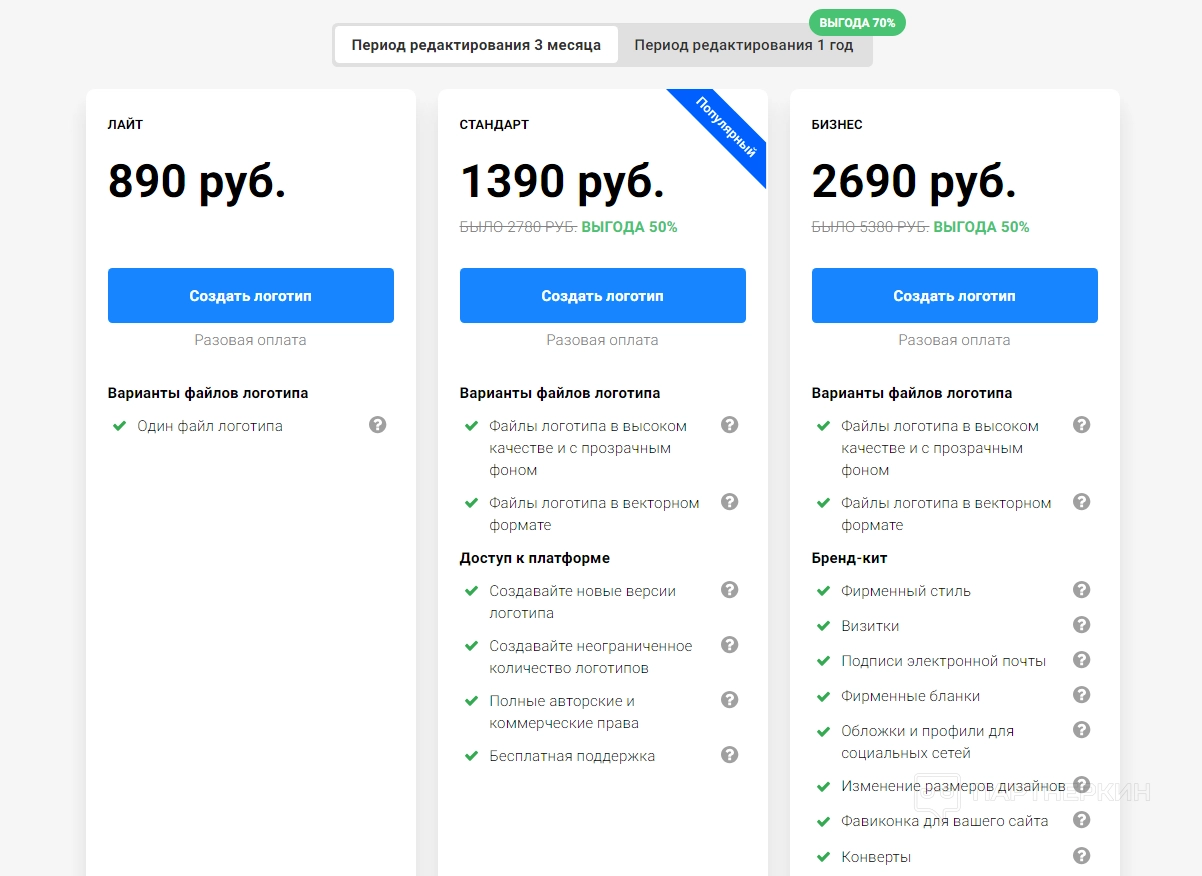
Task: Click question icon for 'Фавиконка для вашего сайта'
Action: pos(1081,820)
